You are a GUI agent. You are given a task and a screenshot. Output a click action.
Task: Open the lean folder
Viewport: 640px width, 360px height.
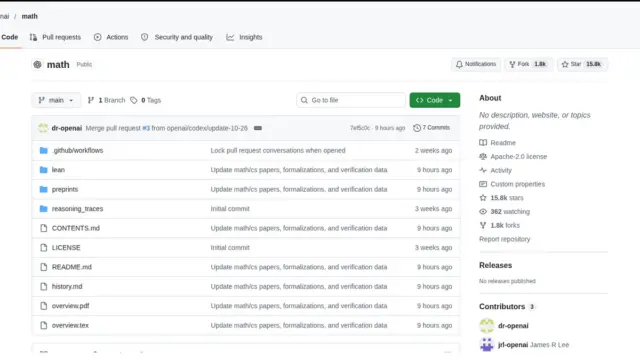58,170
